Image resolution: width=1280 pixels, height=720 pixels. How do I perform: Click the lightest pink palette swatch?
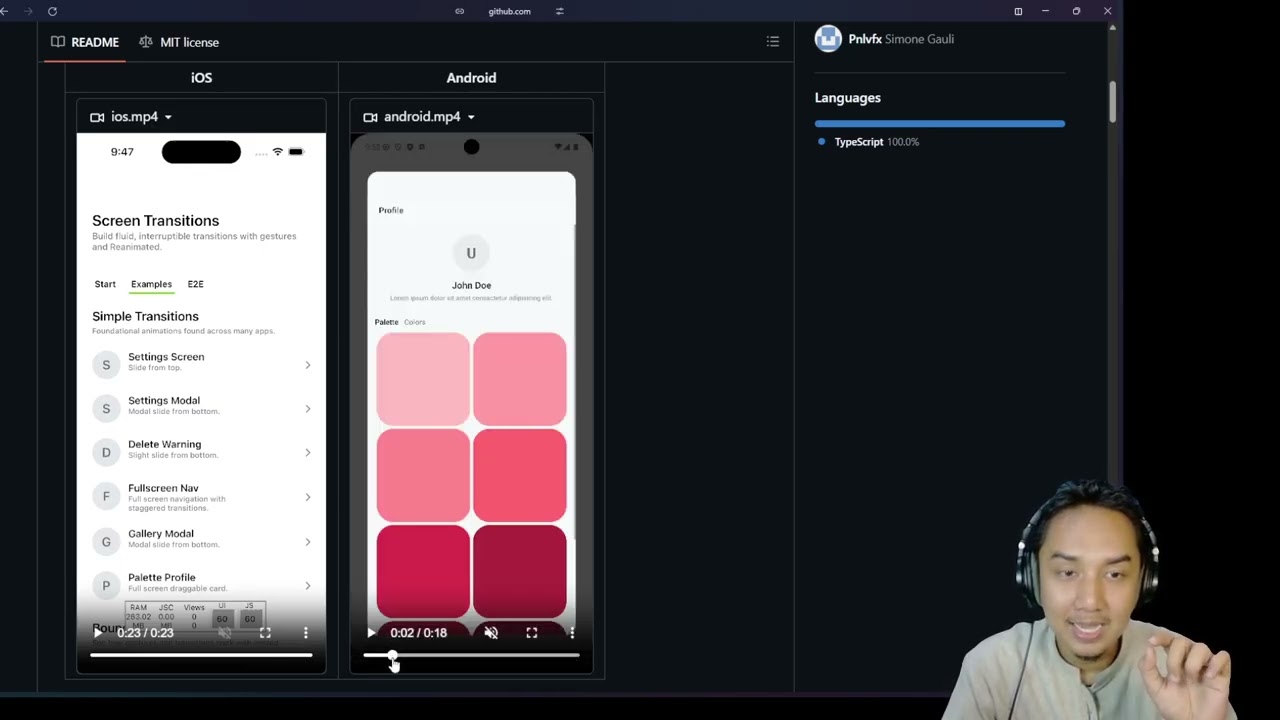423,380
